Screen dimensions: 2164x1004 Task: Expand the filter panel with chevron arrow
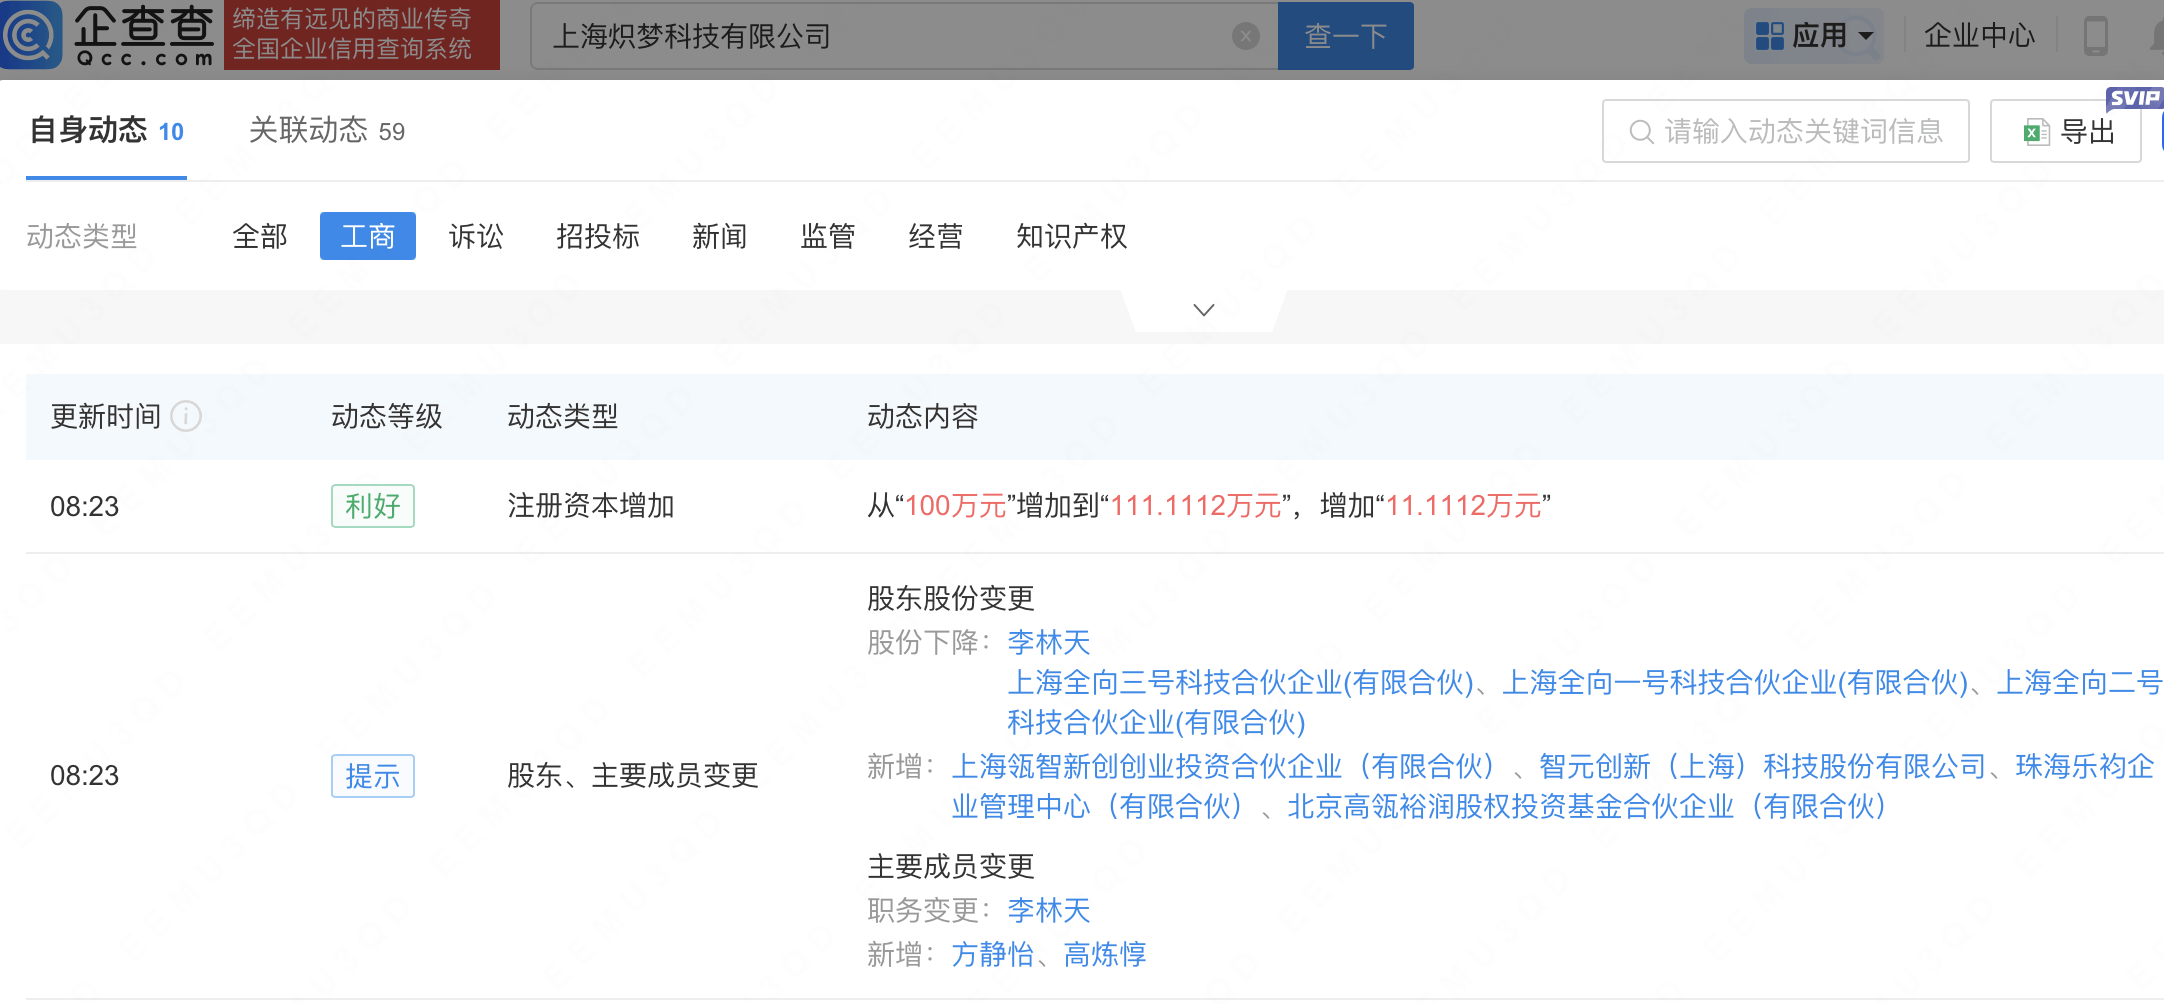pyautogui.click(x=1204, y=310)
